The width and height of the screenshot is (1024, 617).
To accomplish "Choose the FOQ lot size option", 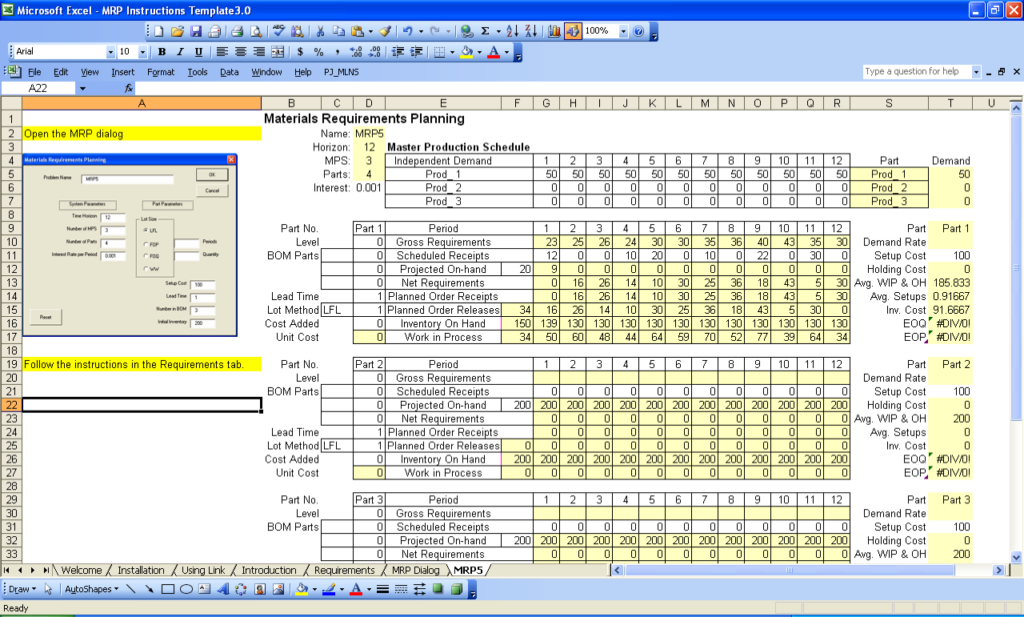I will [x=145, y=256].
